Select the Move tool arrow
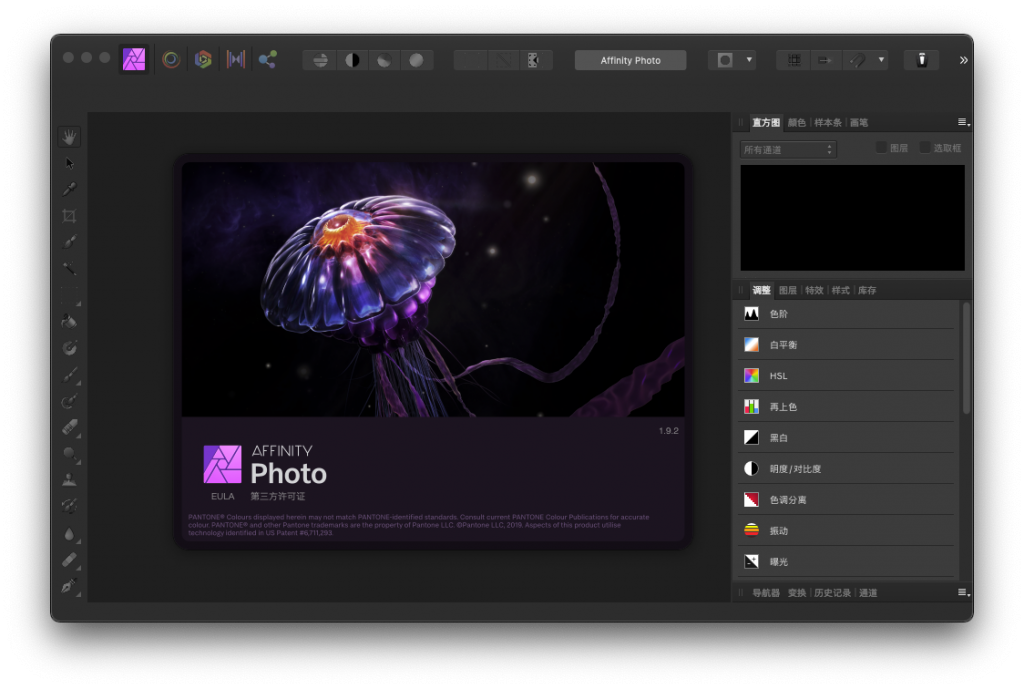The image size is (1024, 689). coord(69,163)
